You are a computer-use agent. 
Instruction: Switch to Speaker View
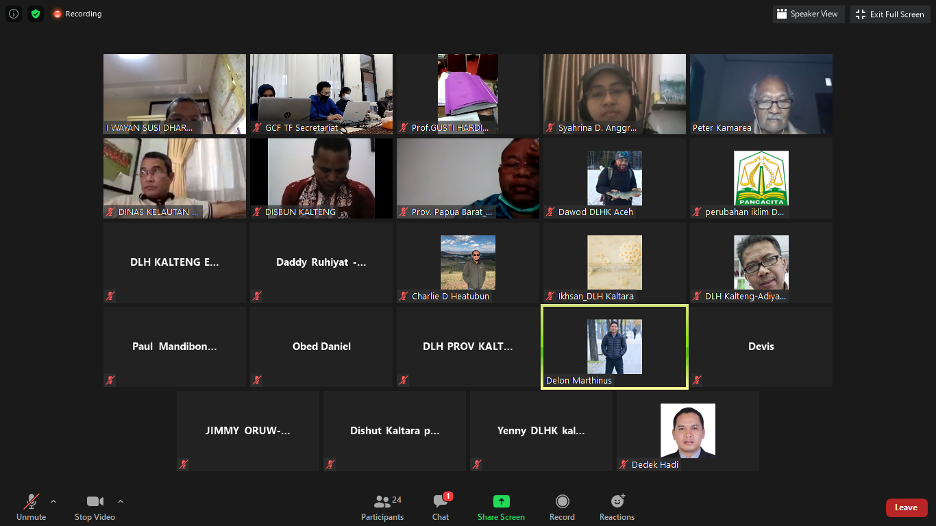[807, 14]
